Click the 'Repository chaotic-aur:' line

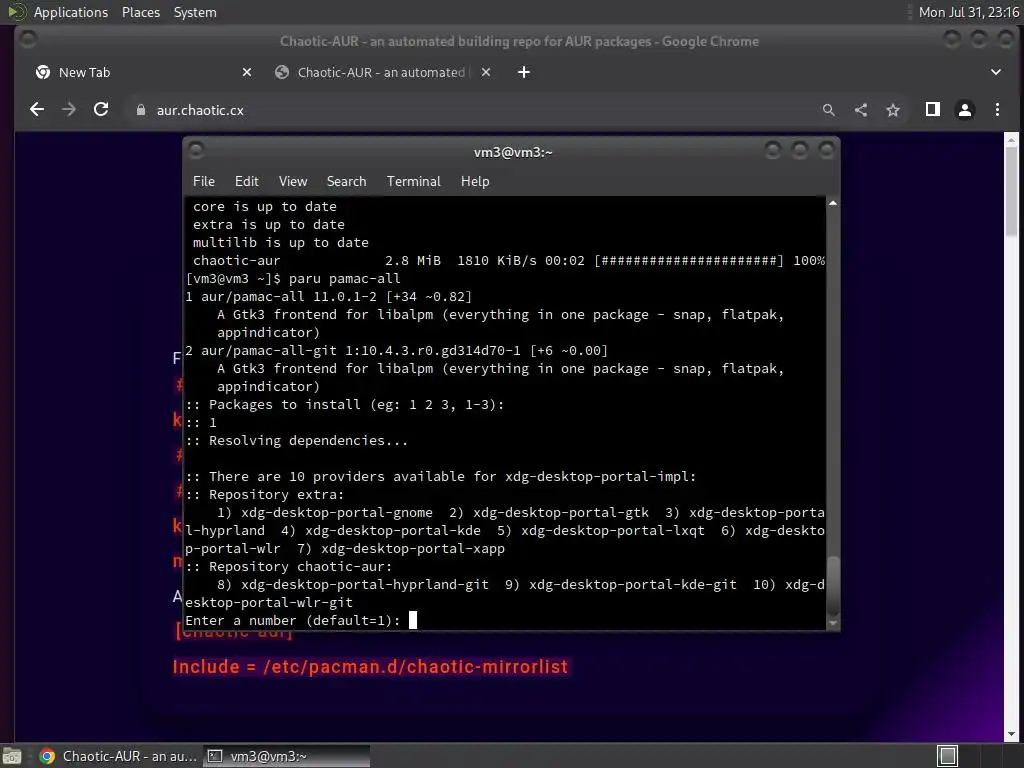click(289, 567)
